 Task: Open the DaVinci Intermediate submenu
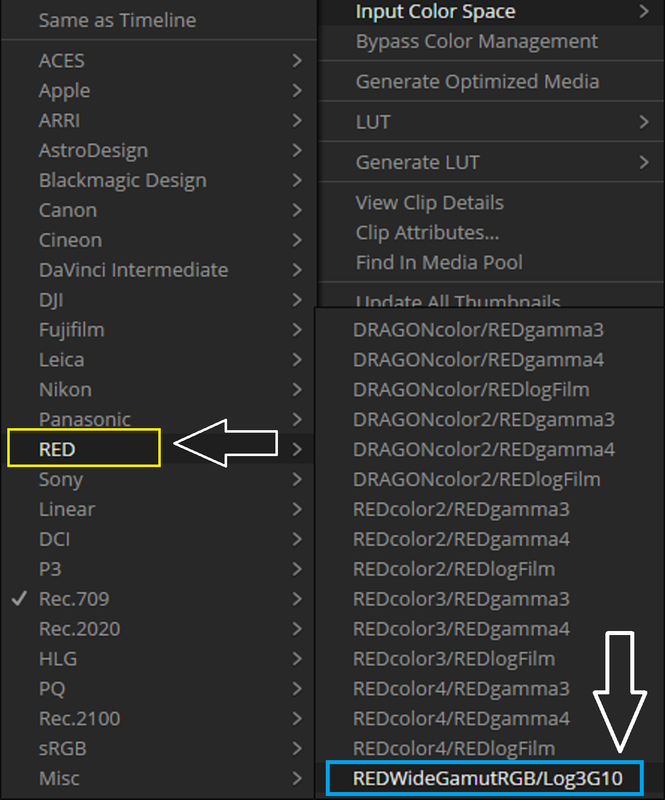click(x=158, y=270)
